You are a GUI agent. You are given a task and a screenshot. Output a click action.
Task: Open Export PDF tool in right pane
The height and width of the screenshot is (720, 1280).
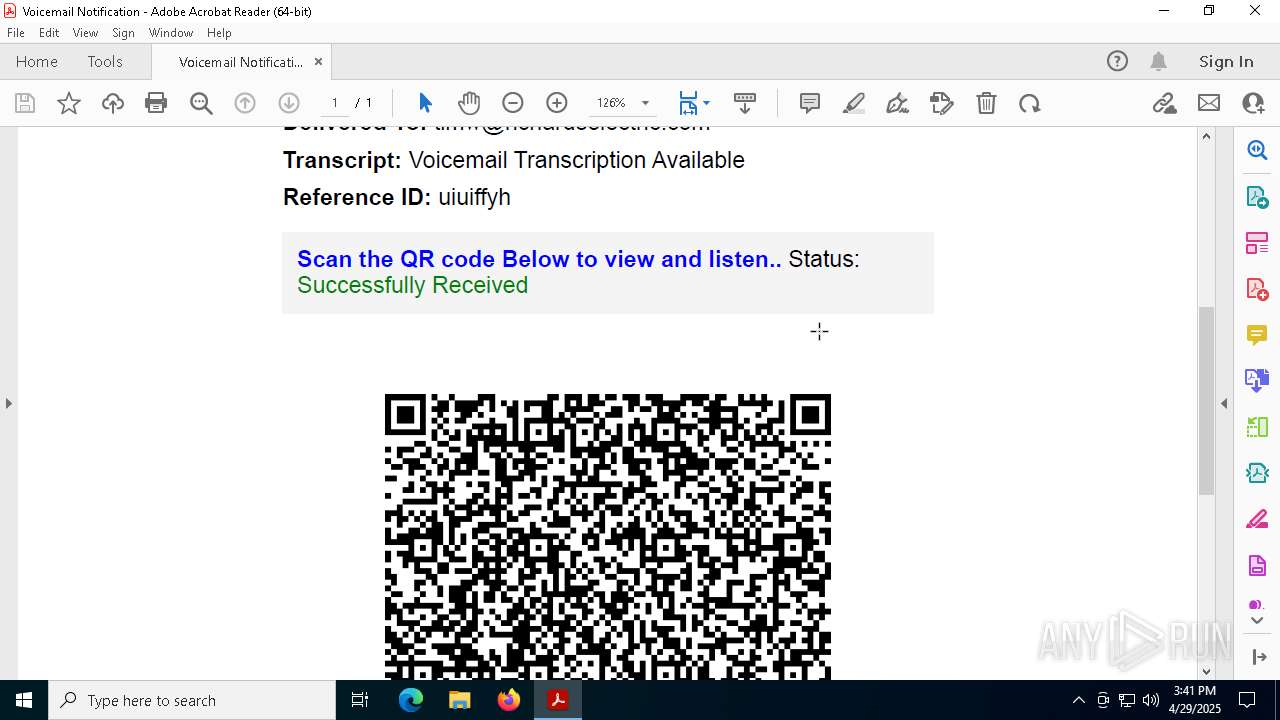tap(1257, 197)
